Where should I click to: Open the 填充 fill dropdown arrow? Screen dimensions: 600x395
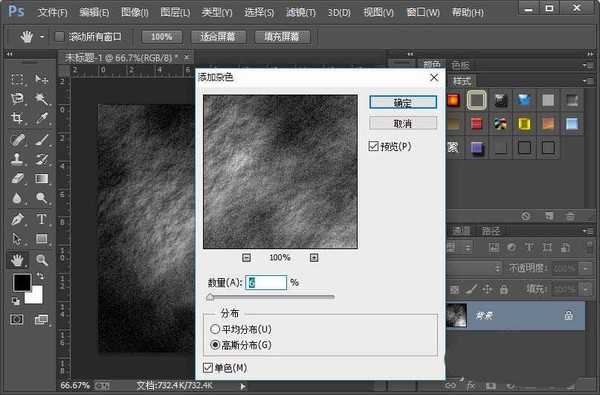coord(585,289)
